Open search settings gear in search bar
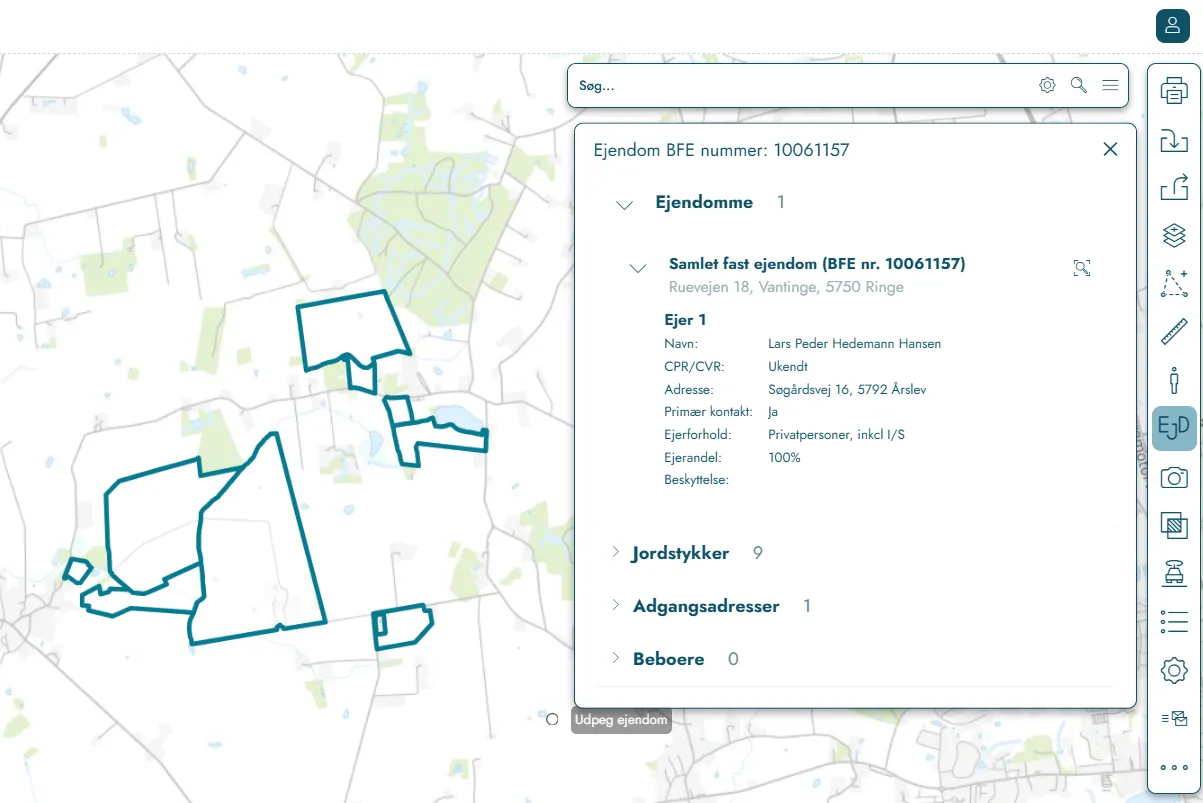Viewport: 1203px width, 803px height. point(1047,85)
